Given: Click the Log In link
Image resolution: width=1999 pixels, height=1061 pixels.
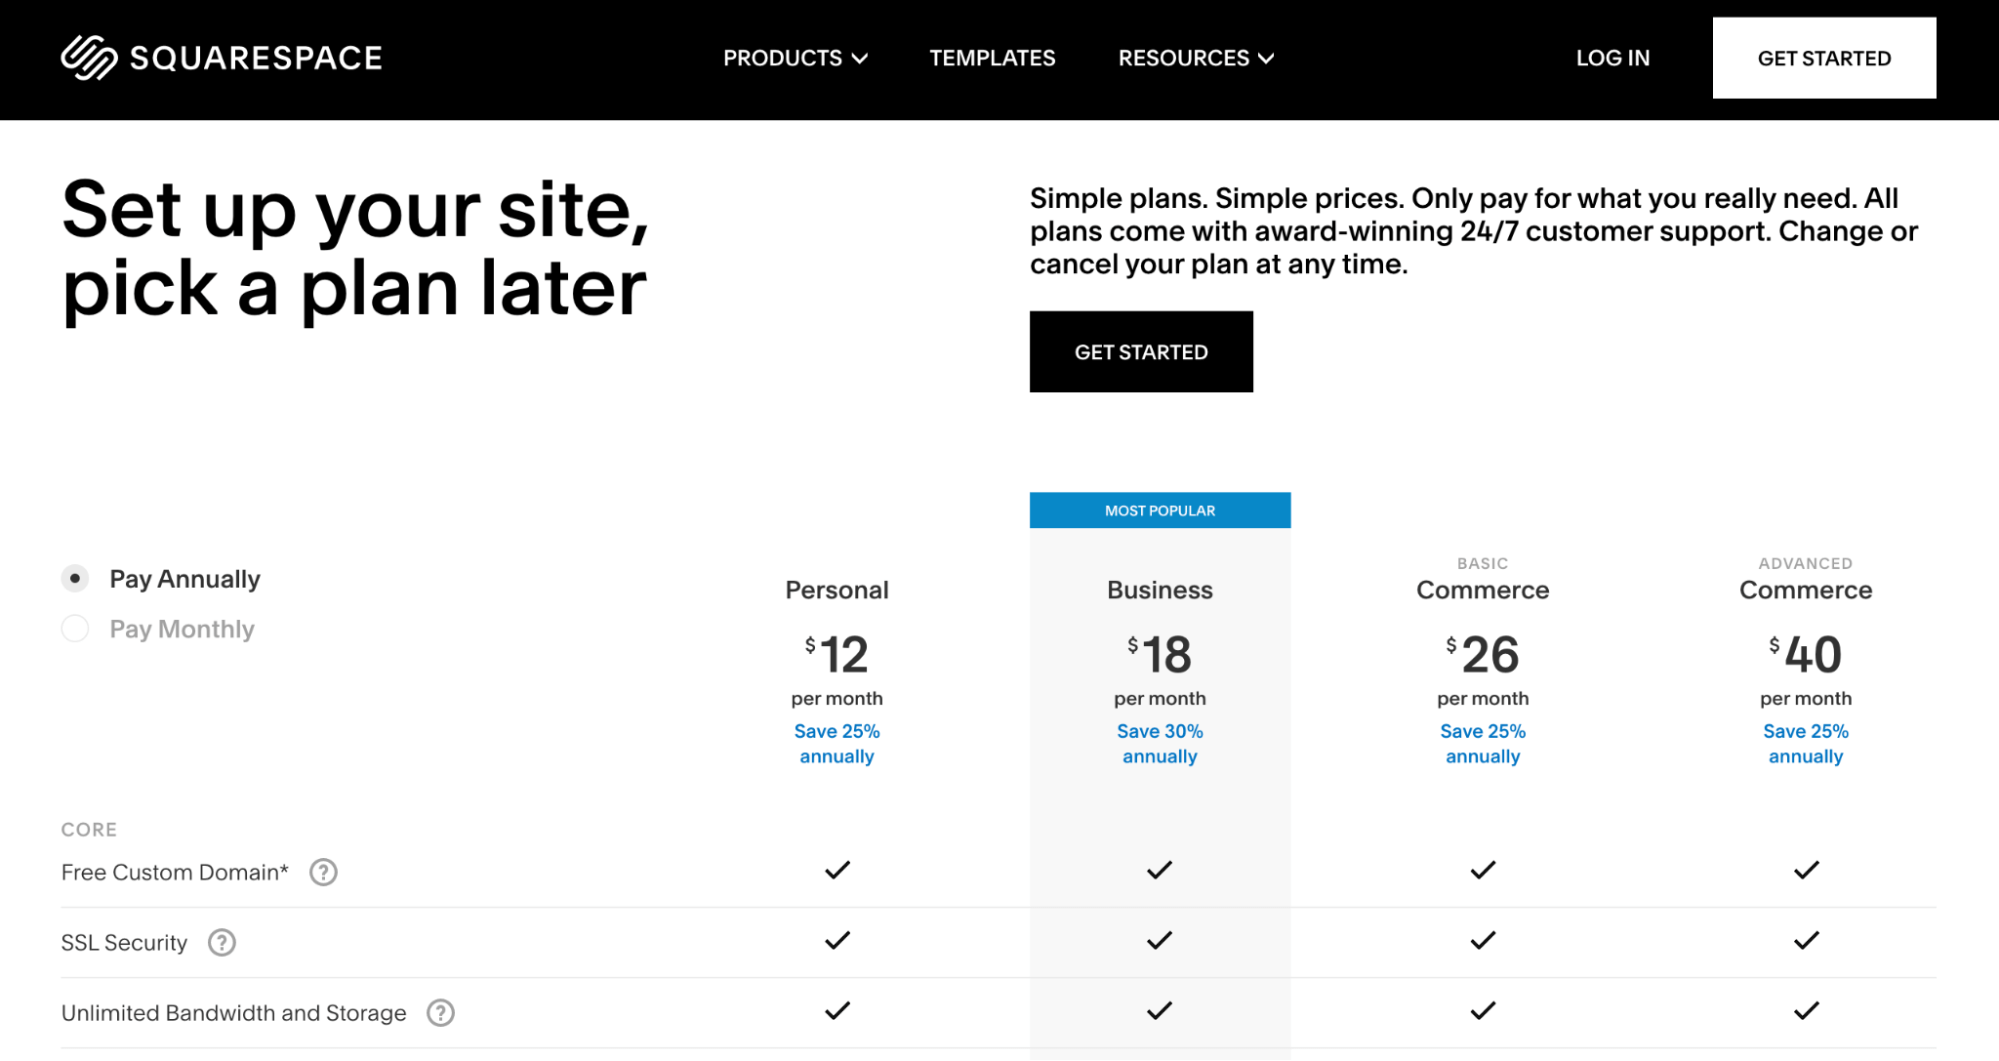Looking at the screenshot, I should coord(1612,58).
